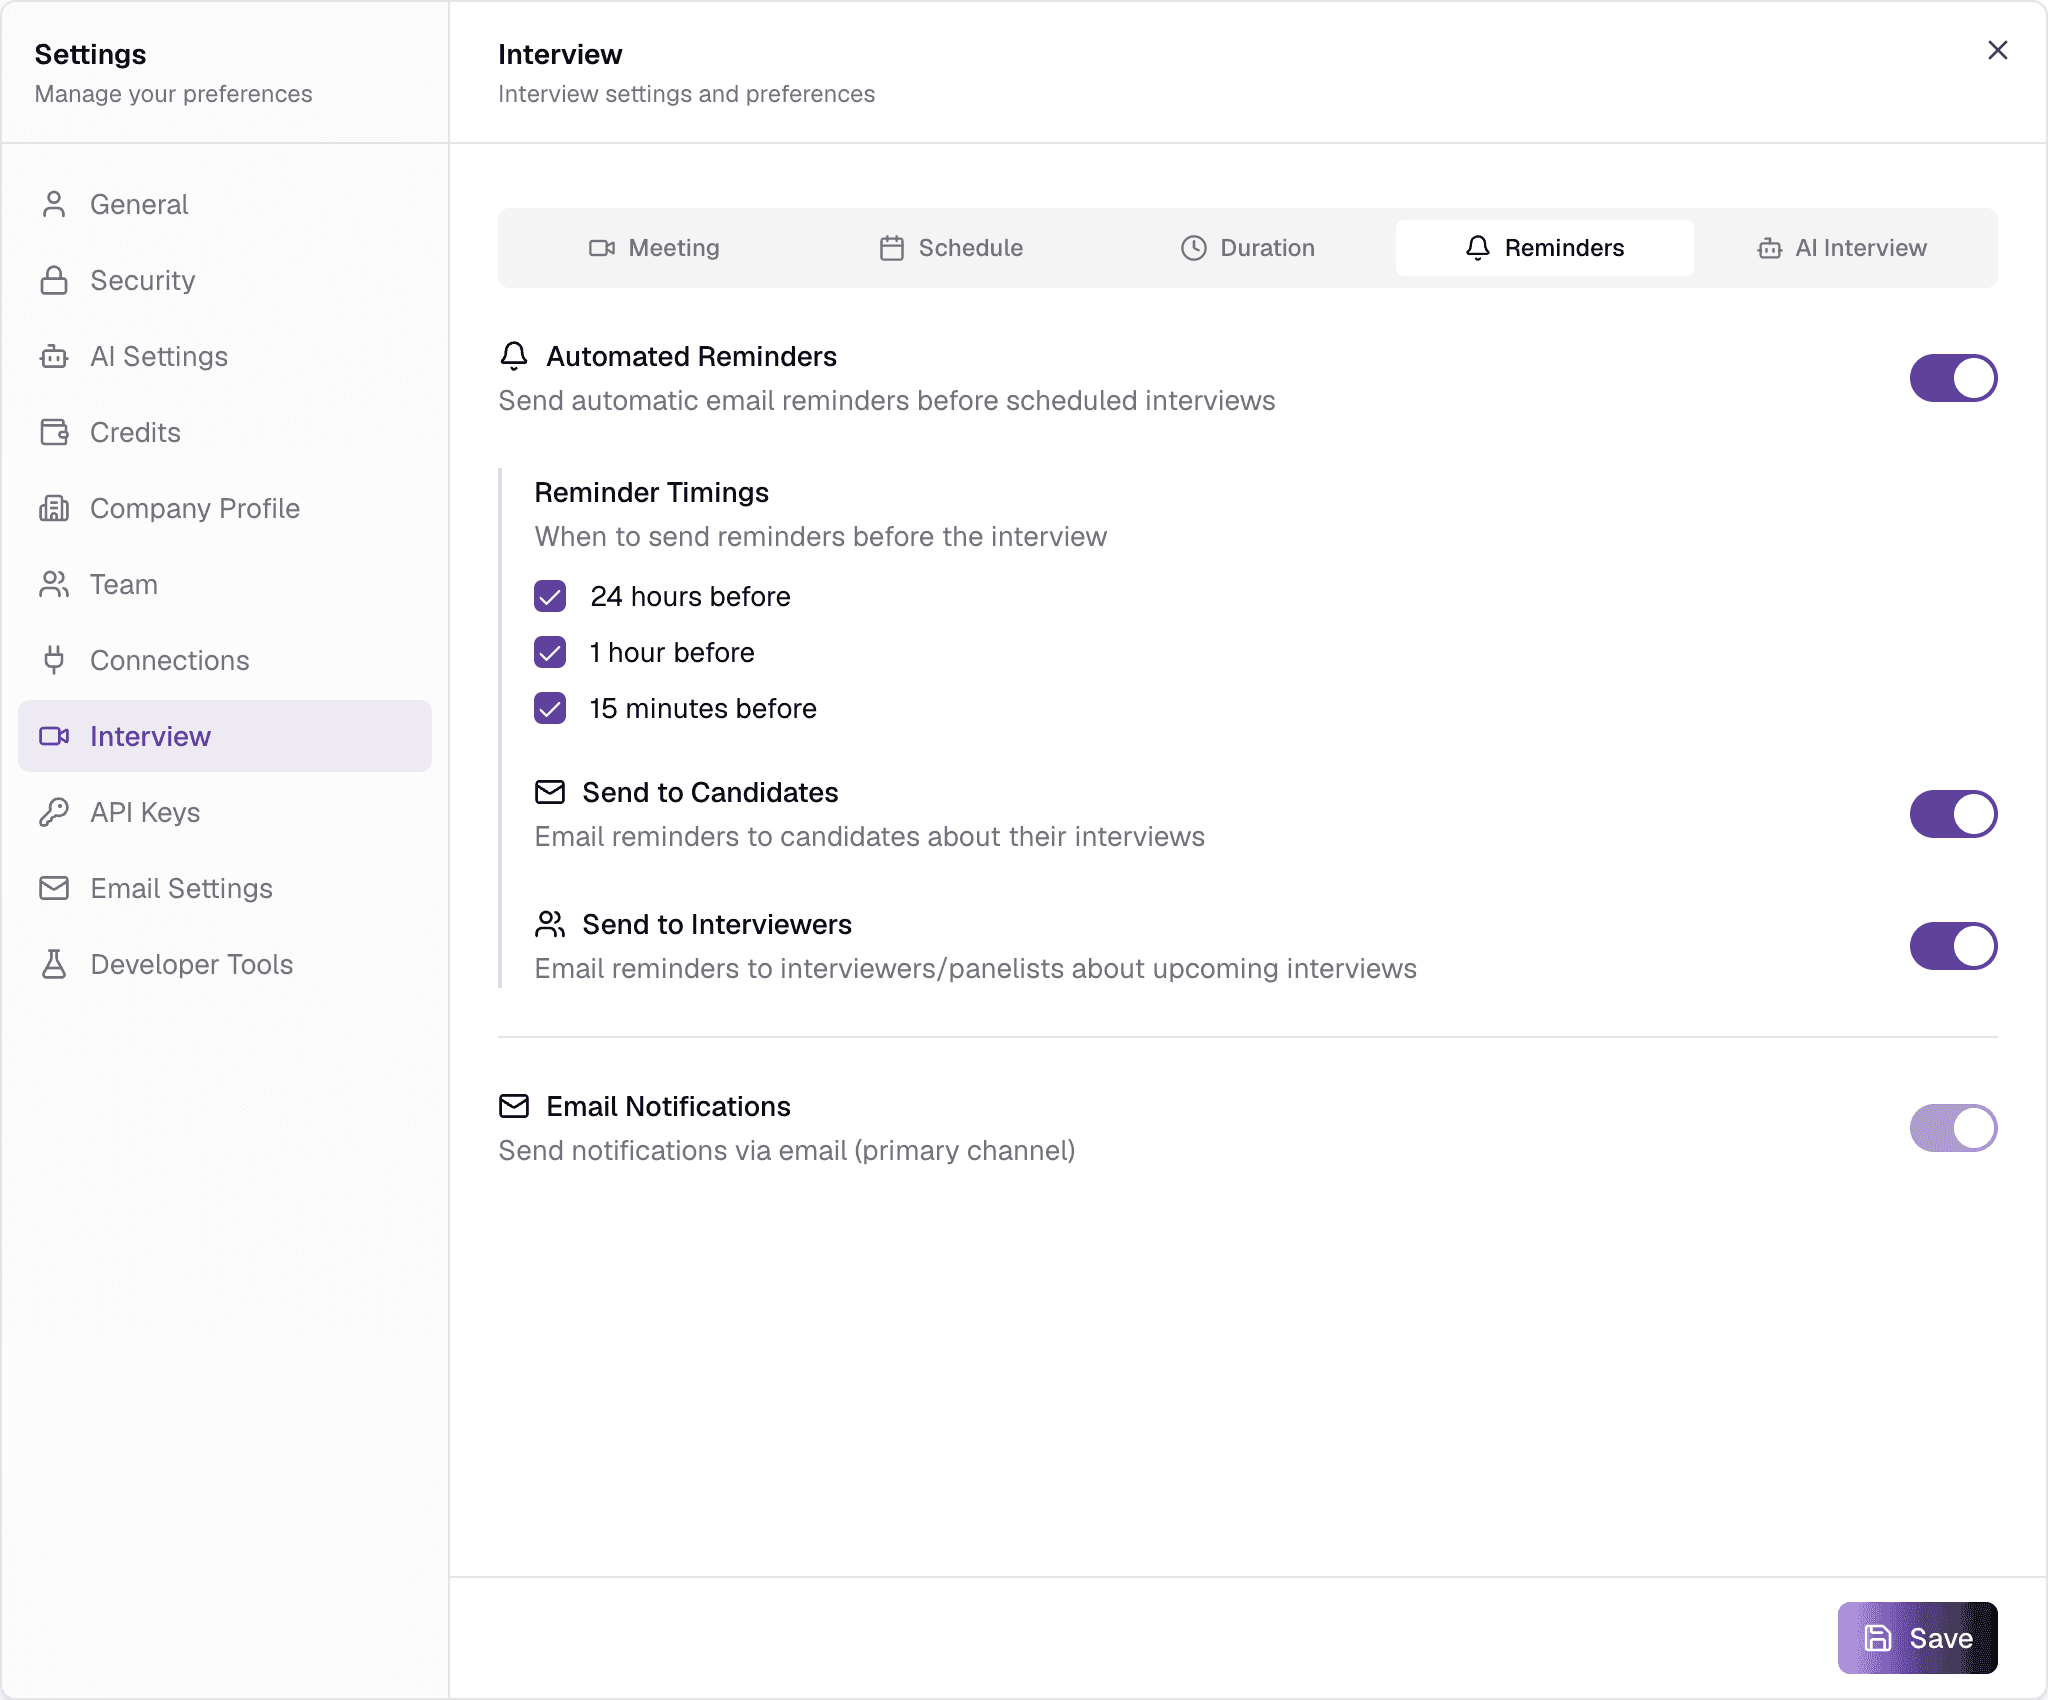Turn off Send to Interviewers toggle
This screenshot has height=1700, width=2048.
point(1953,946)
